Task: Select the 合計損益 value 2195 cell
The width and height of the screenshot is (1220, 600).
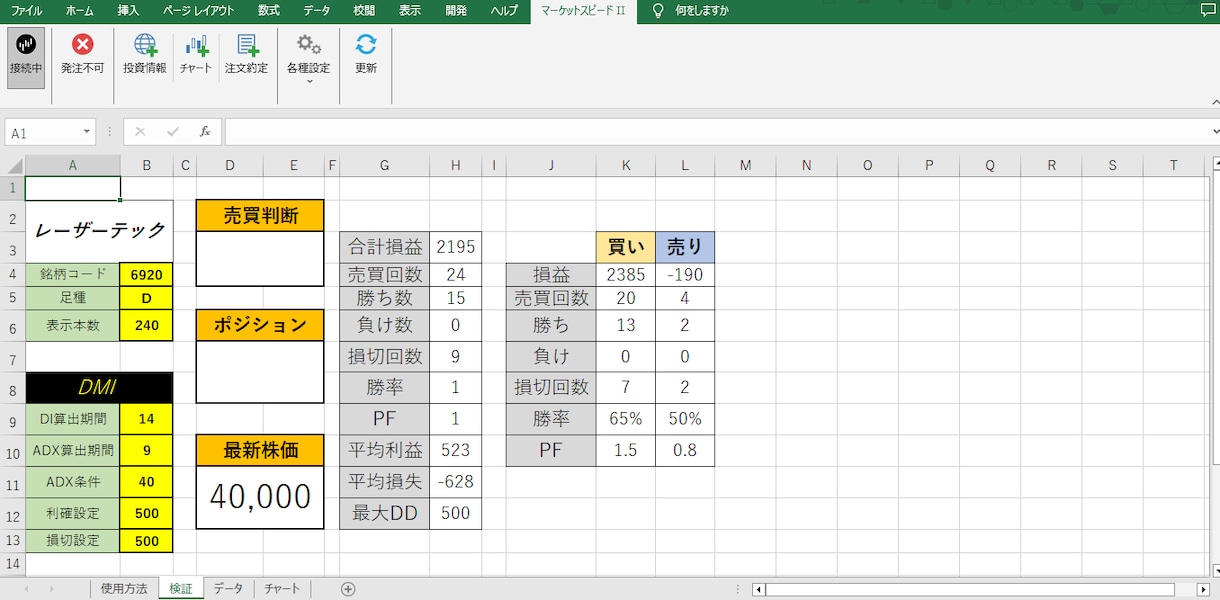Action: pos(455,247)
